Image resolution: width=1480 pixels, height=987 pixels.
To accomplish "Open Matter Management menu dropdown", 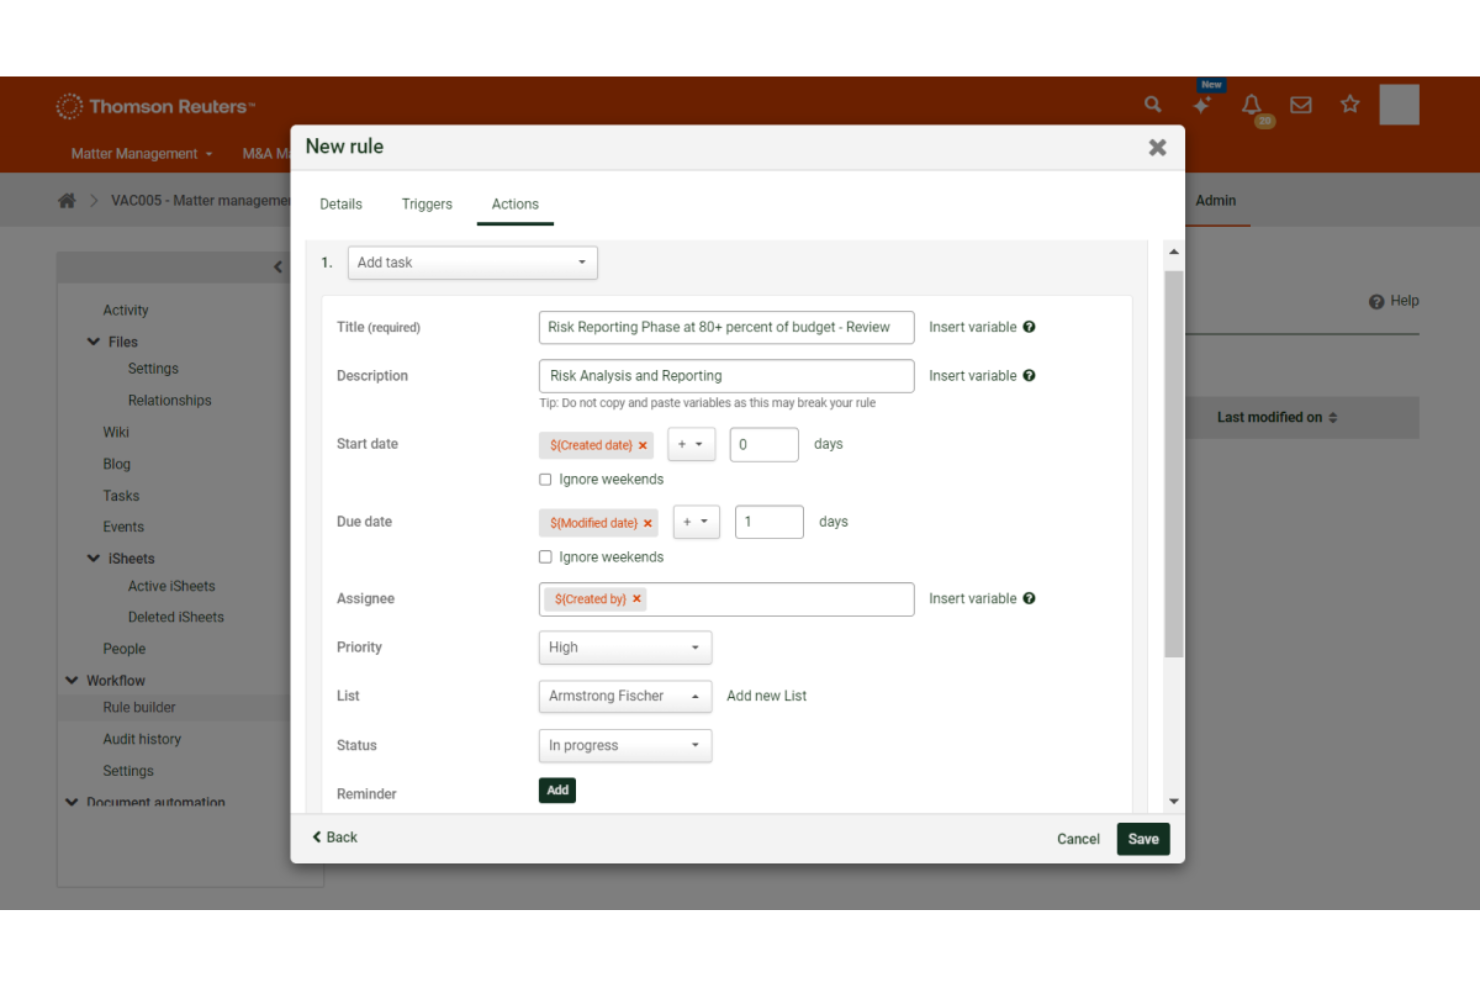I will click(x=141, y=154).
